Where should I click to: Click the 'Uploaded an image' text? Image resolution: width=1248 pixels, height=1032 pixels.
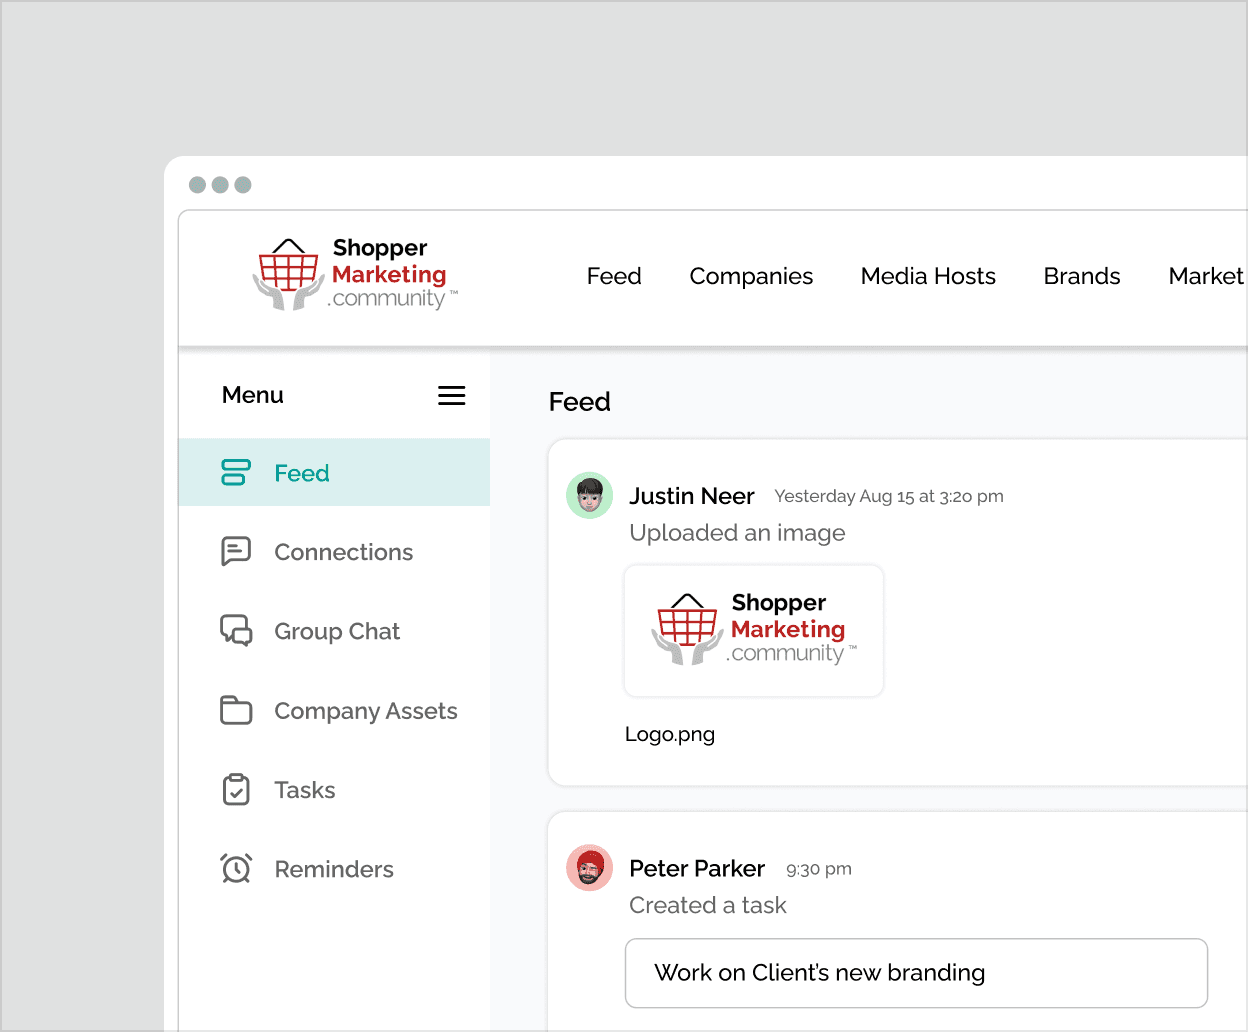[737, 533]
